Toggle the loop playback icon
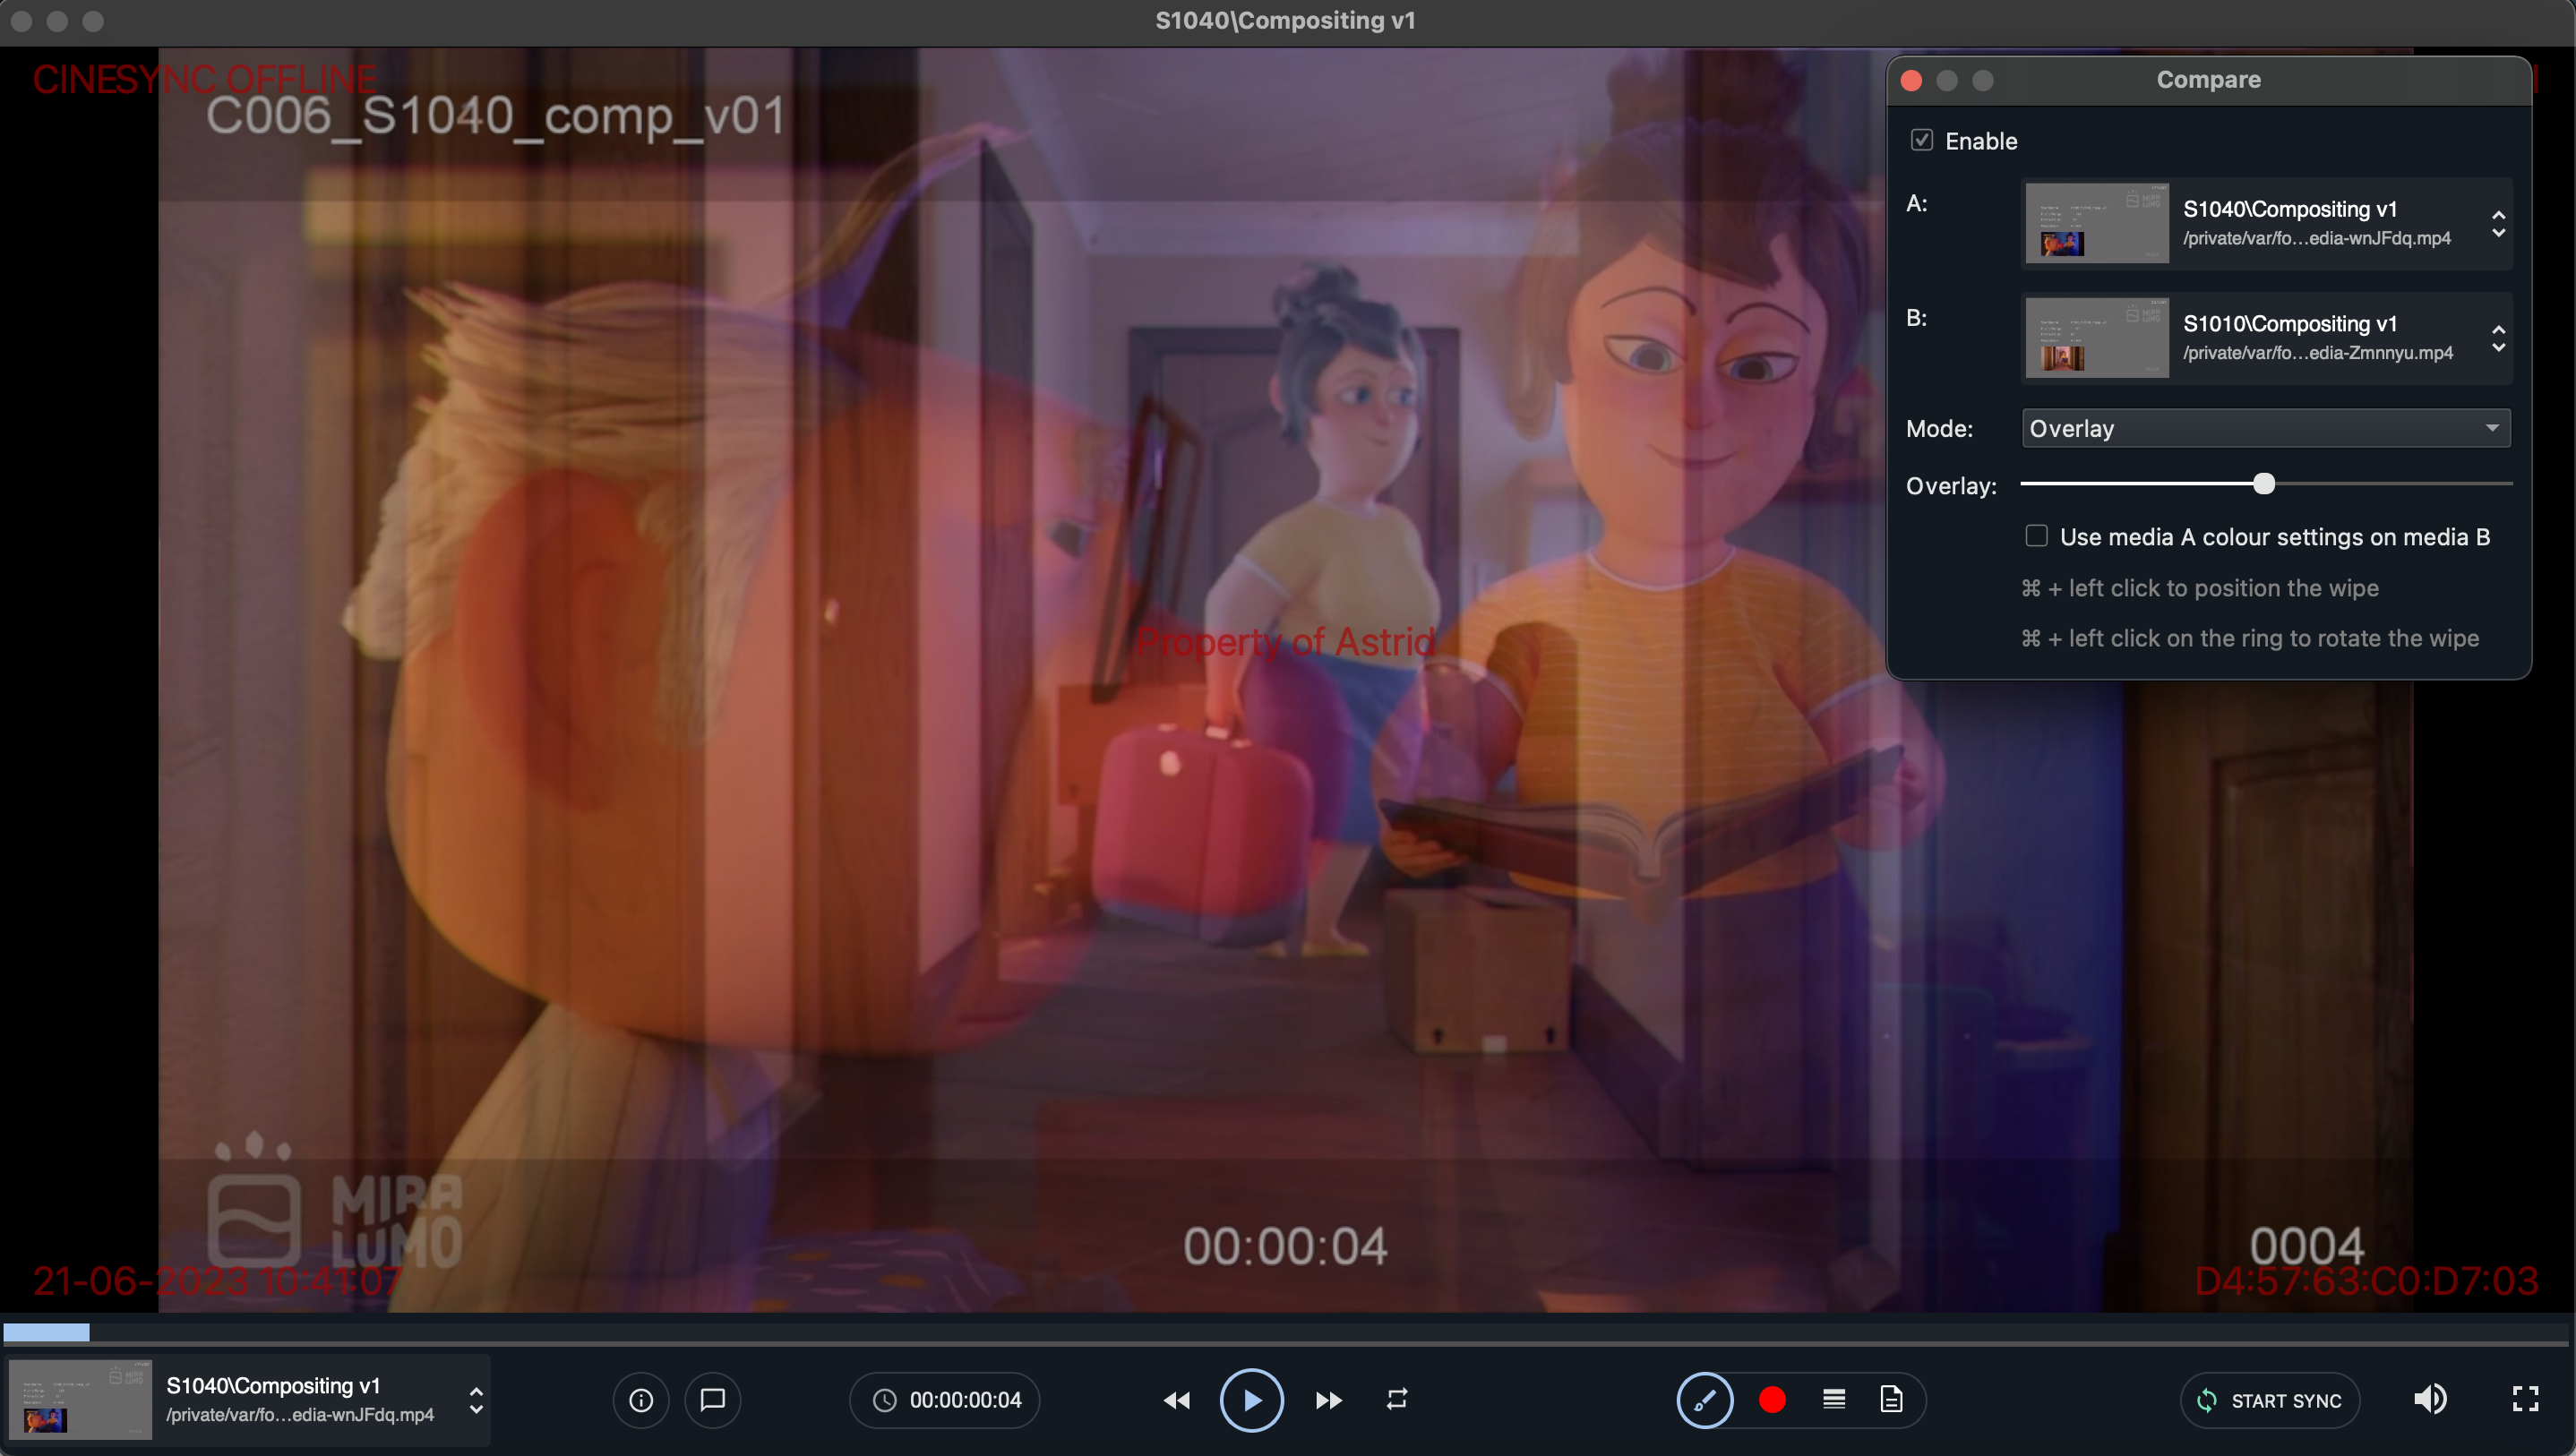 (x=1397, y=1399)
